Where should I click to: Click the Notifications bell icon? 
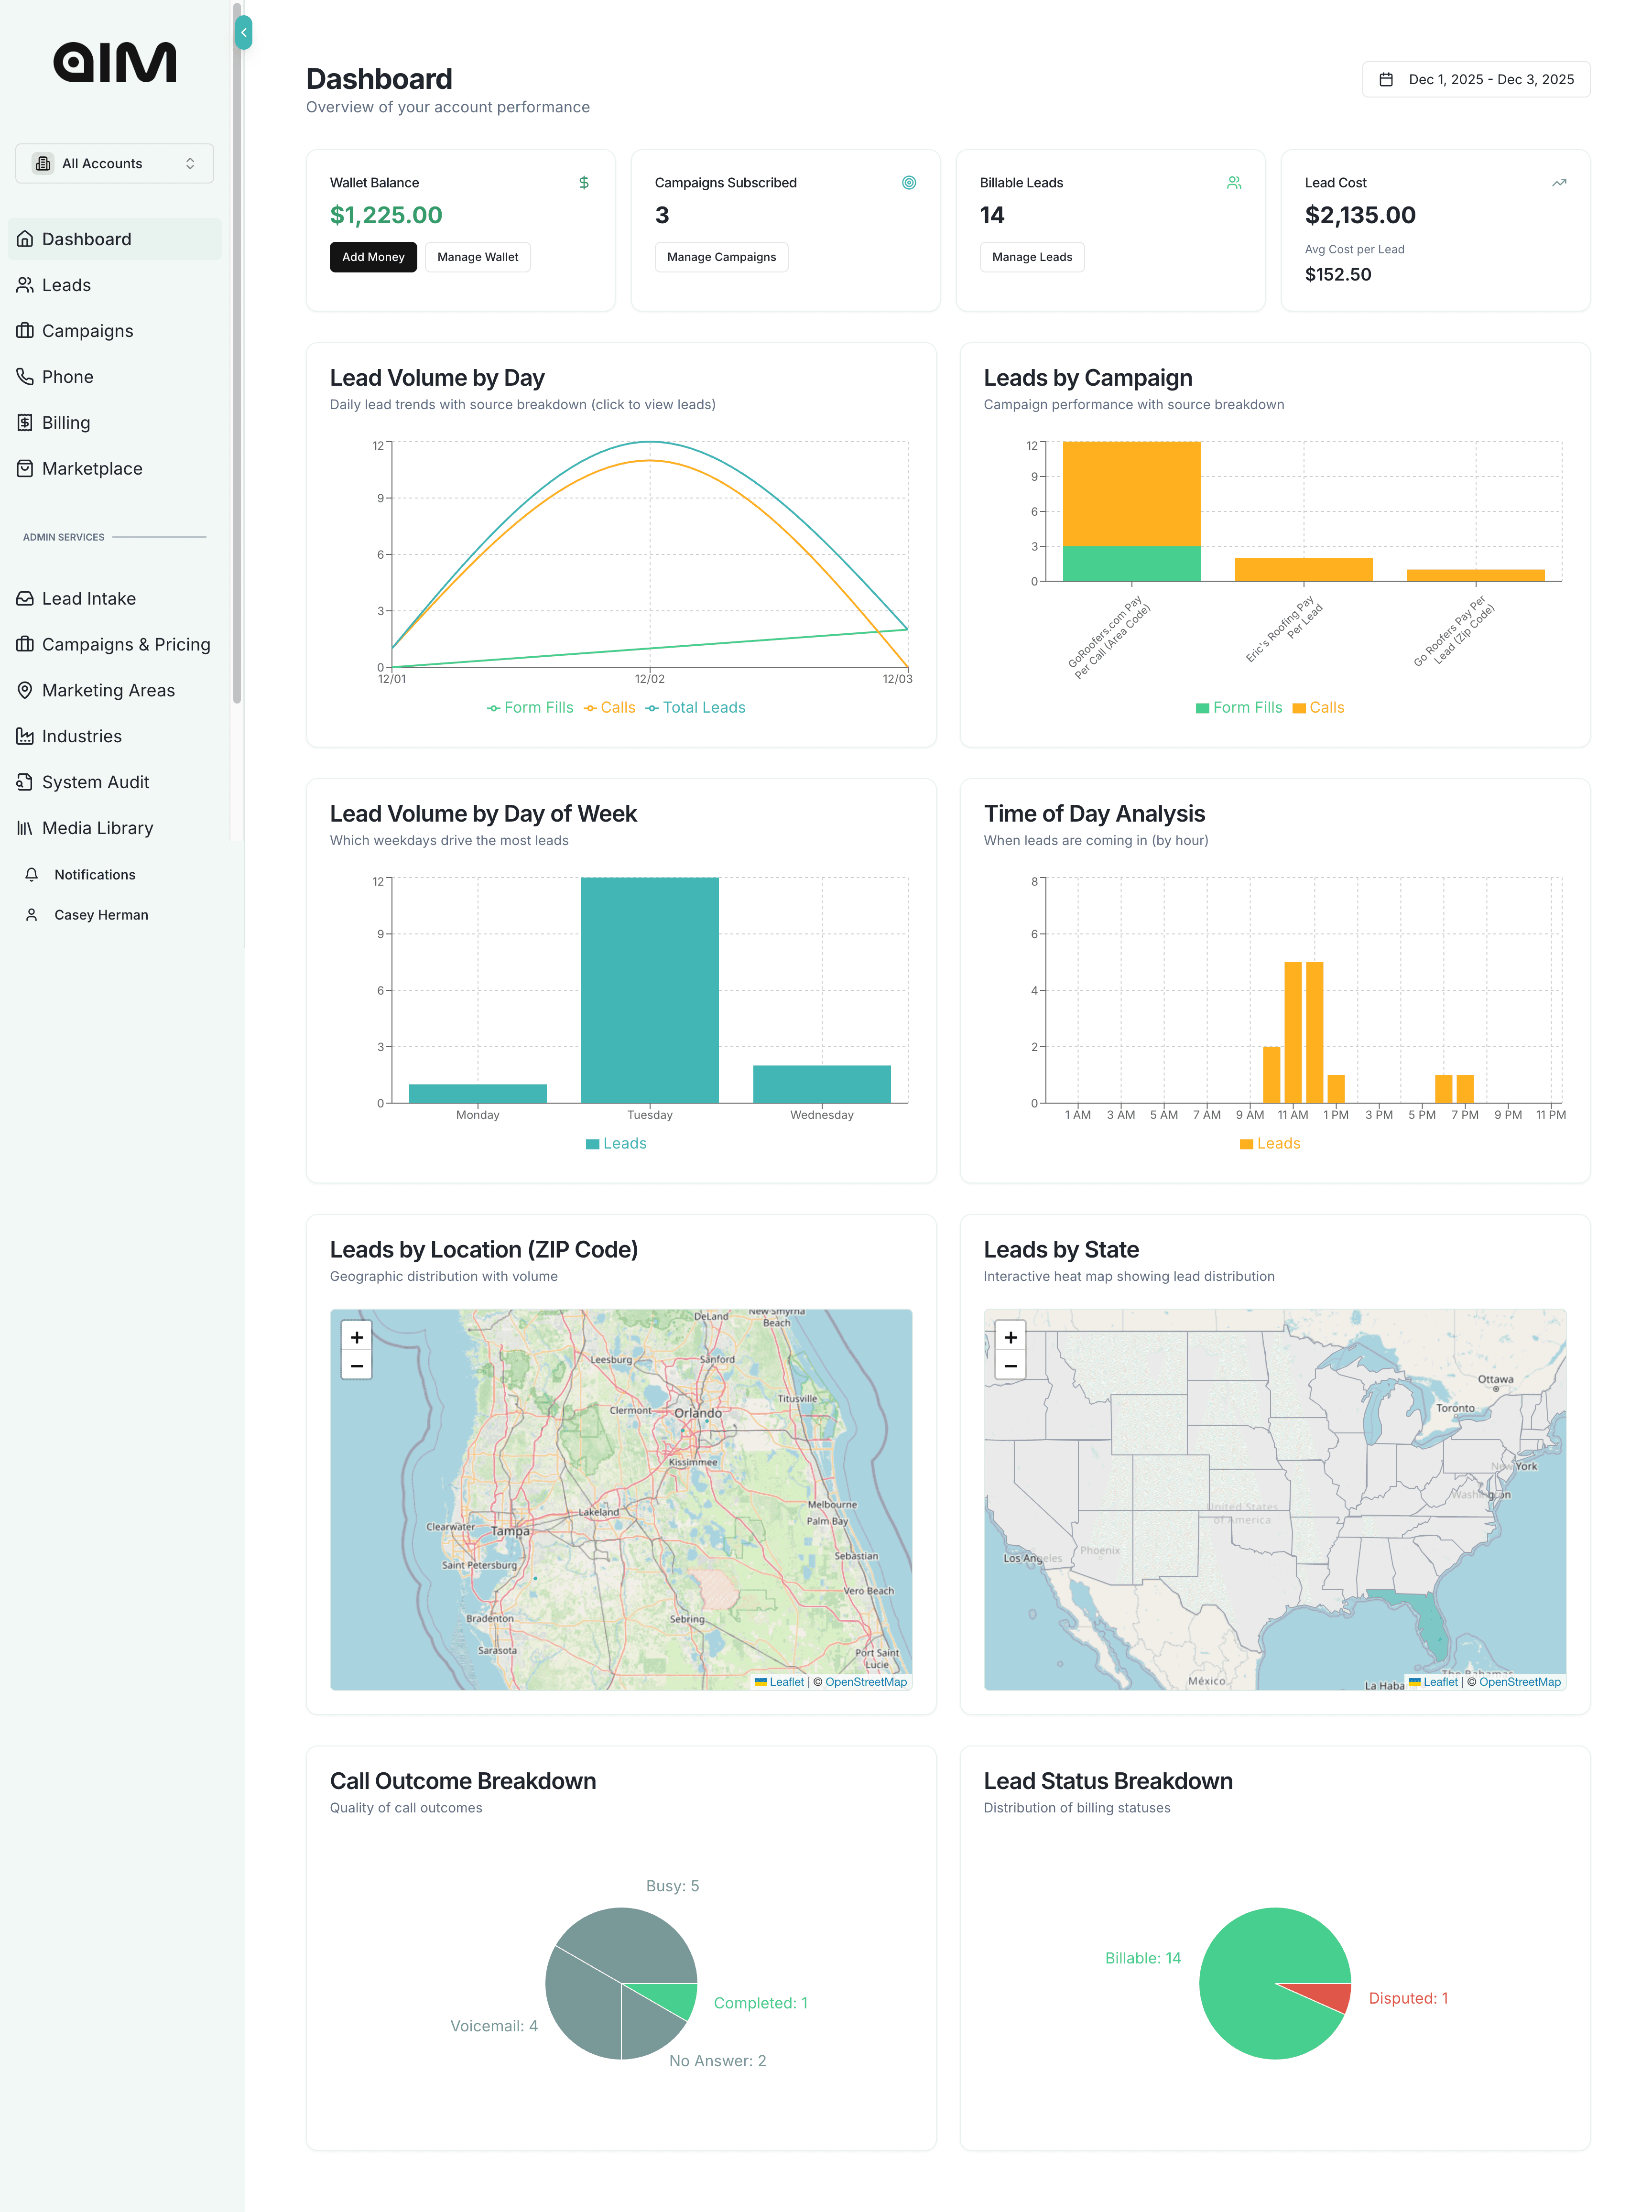[32, 875]
